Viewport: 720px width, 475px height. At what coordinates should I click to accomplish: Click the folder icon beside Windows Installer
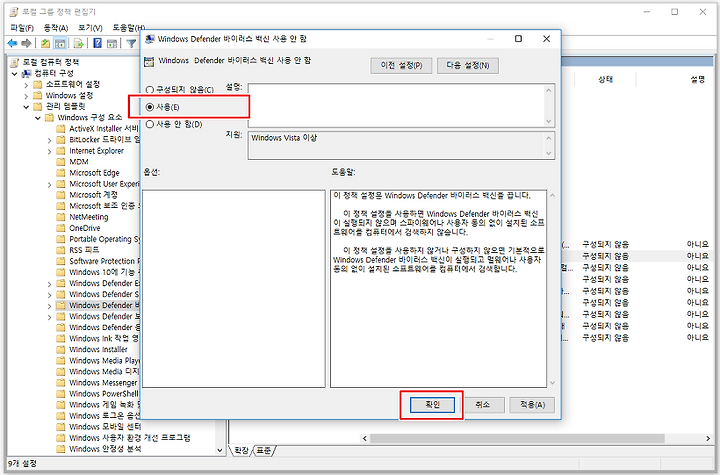click(61, 349)
